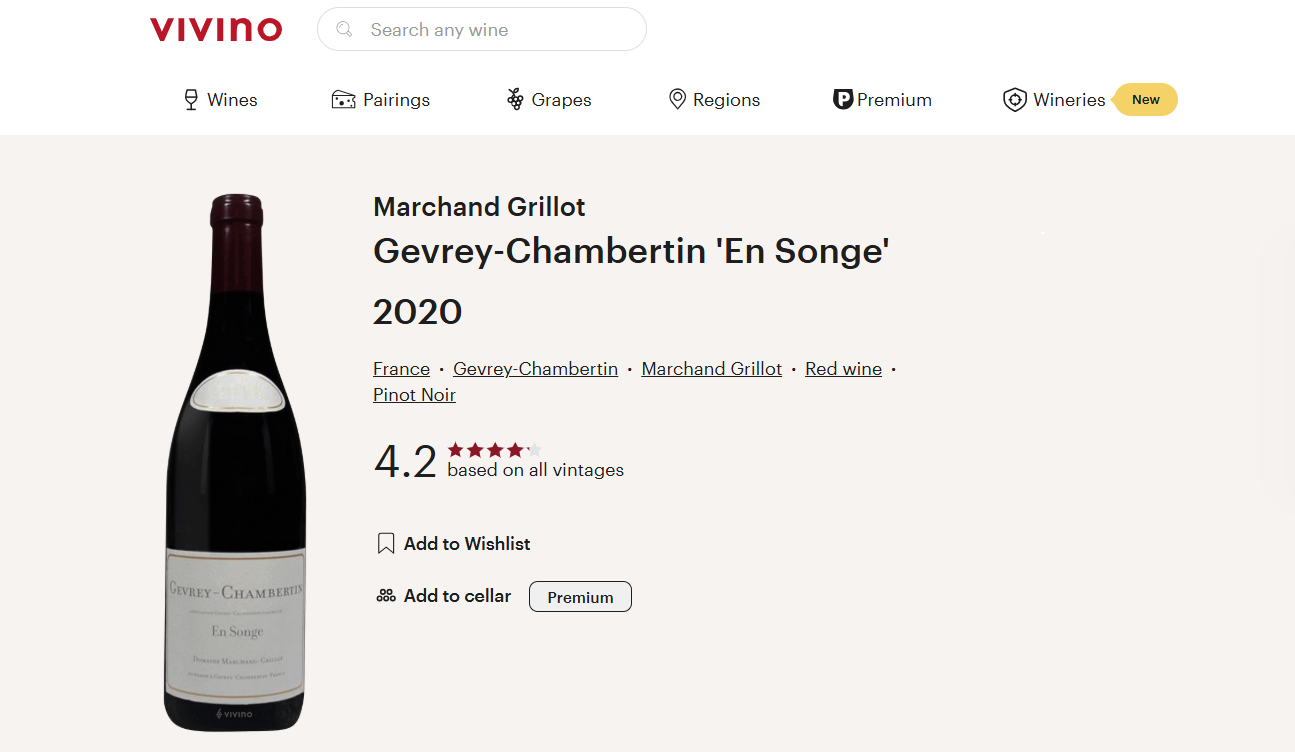This screenshot has height=752, width=1295.
Task: Visit the Marchand Grillot winery link
Action: (711, 369)
